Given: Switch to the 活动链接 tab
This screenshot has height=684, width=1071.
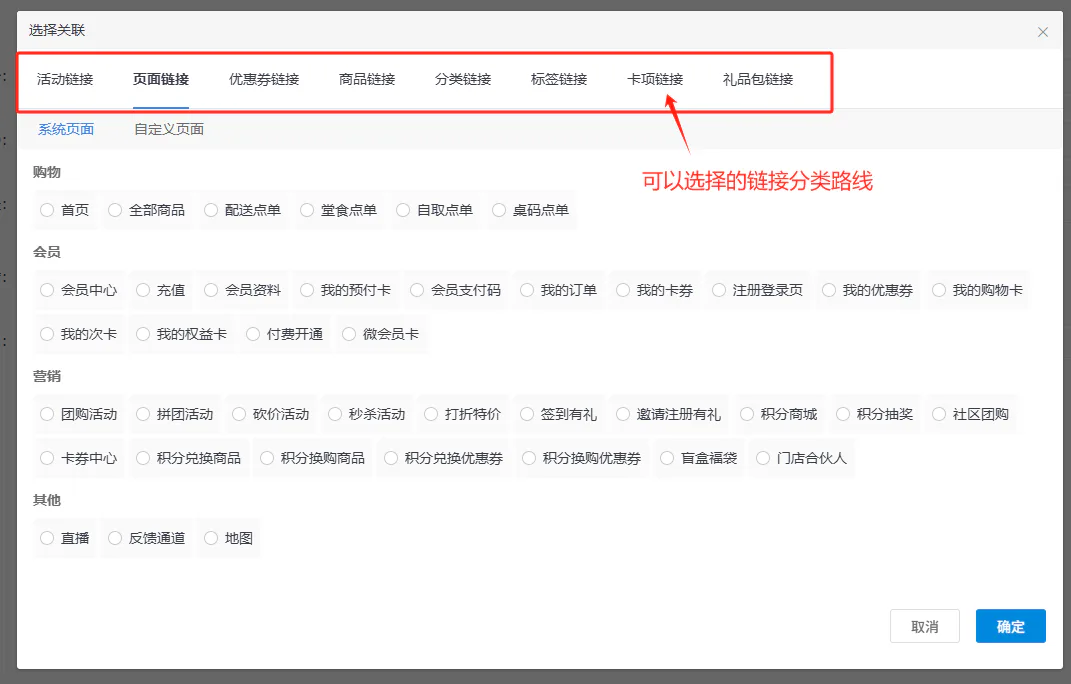Looking at the screenshot, I should 65,79.
